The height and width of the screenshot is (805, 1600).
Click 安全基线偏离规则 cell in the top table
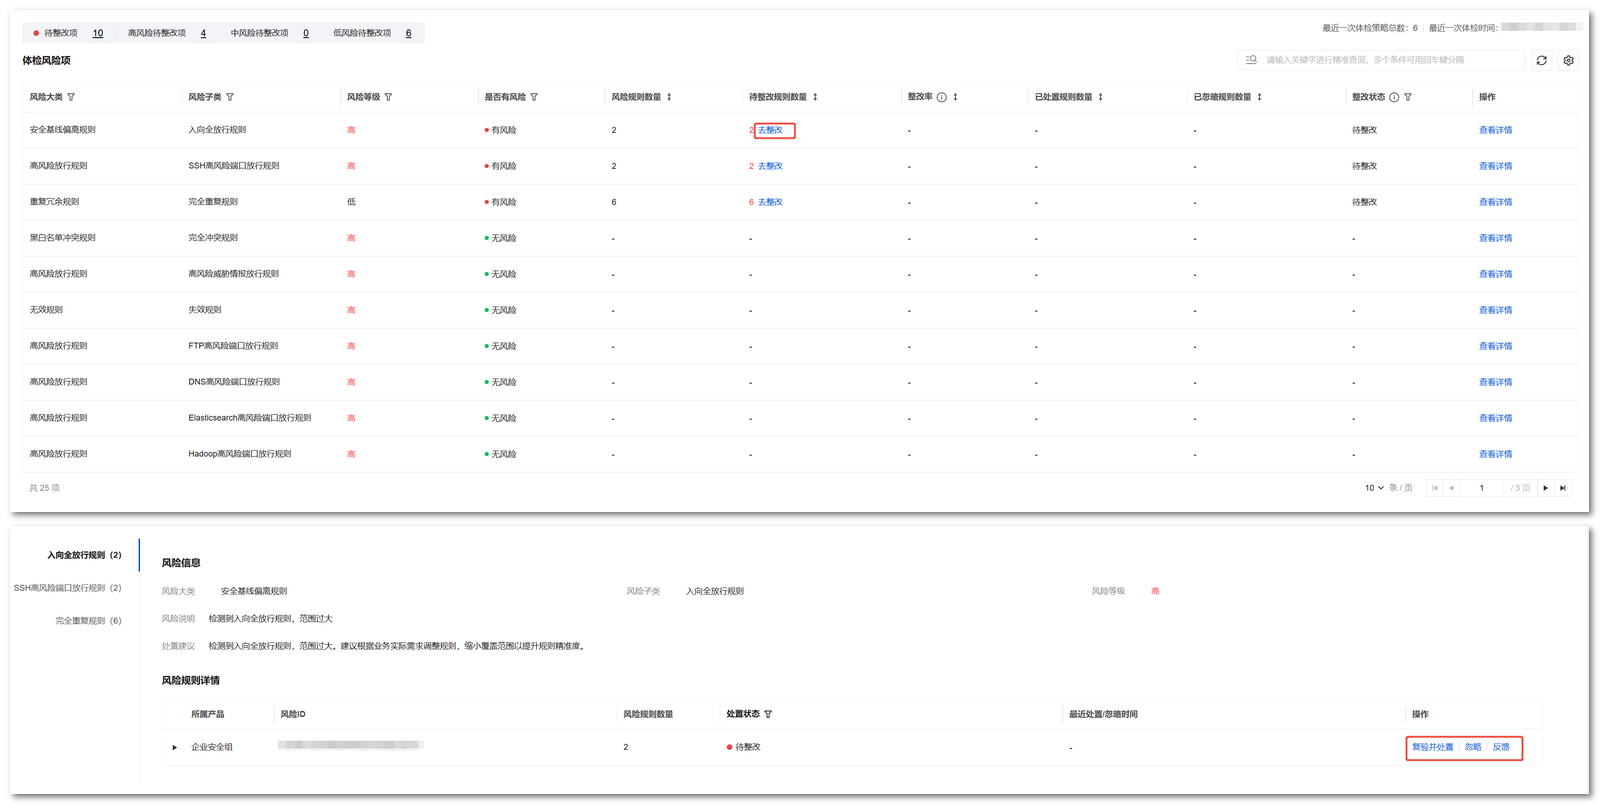[63, 130]
